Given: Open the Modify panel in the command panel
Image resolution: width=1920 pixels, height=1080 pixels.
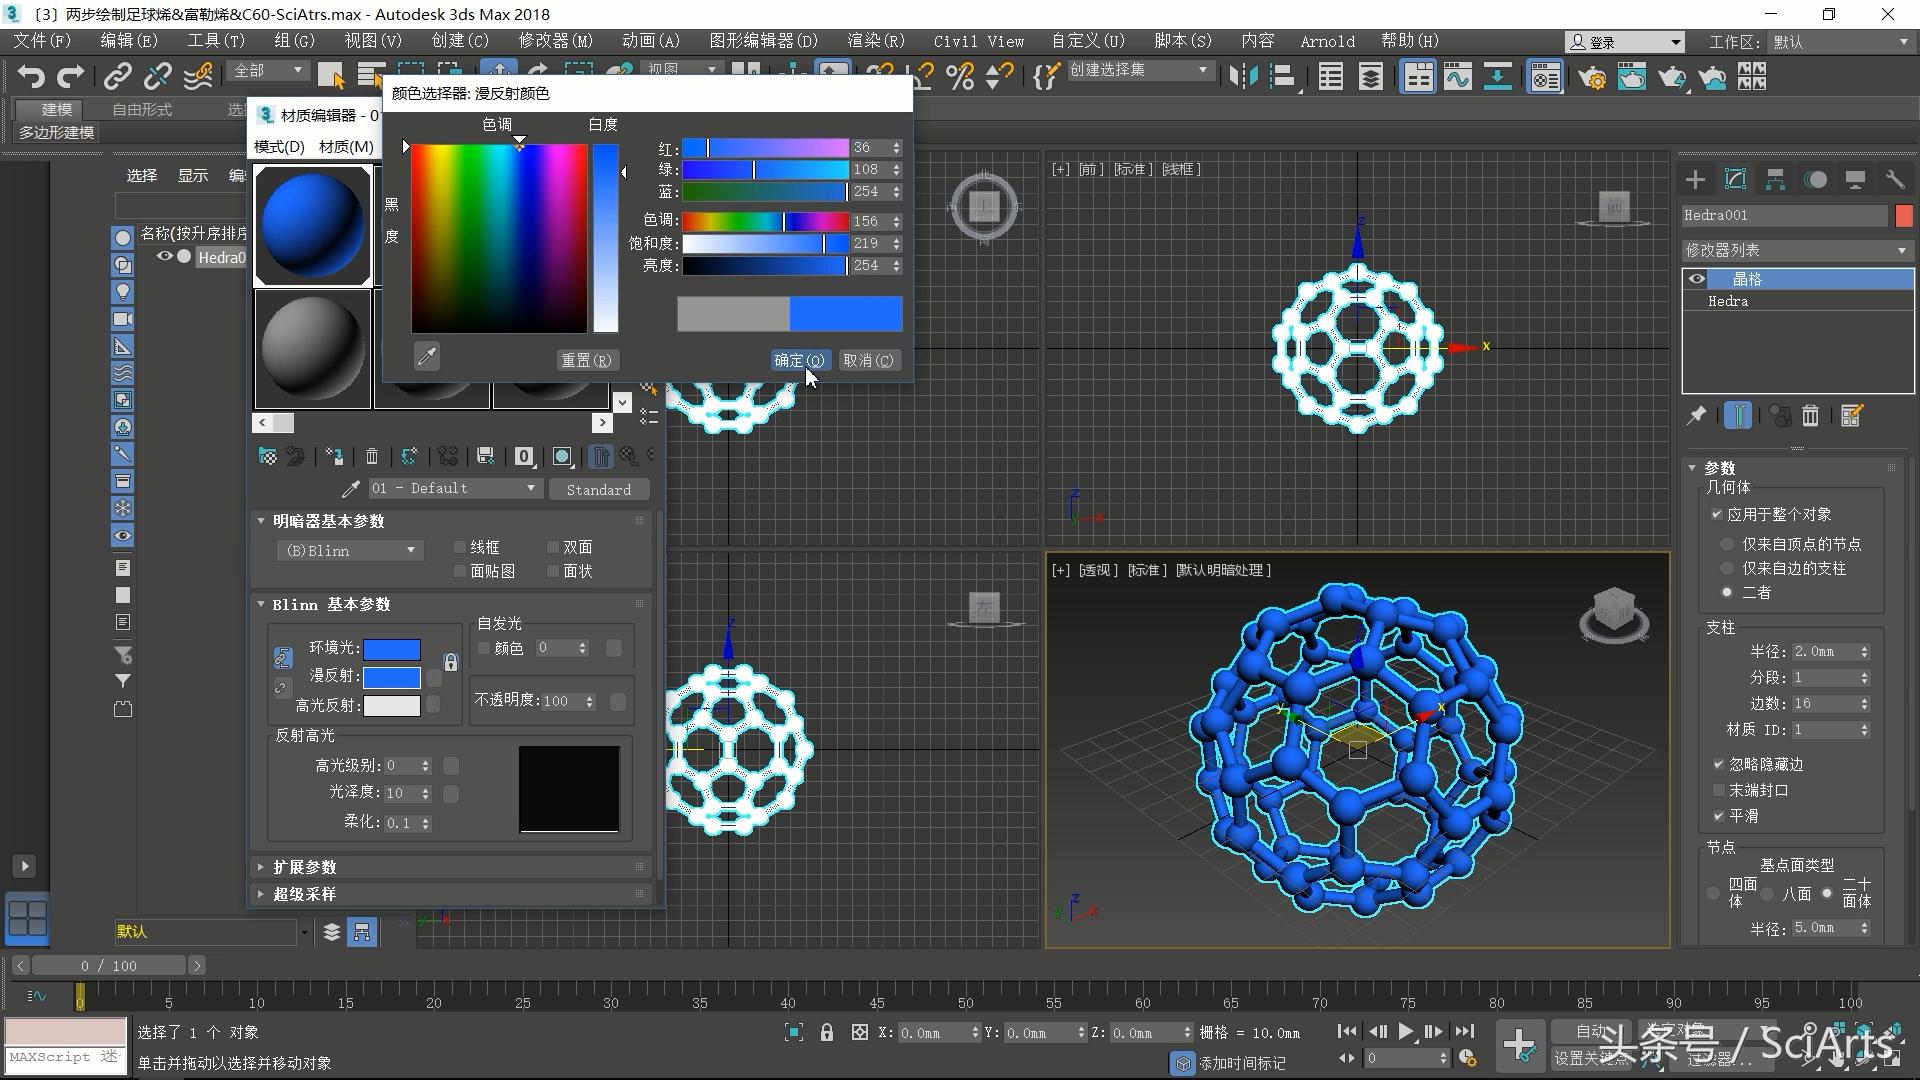Looking at the screenshot, I should (x=1735, y=179).
